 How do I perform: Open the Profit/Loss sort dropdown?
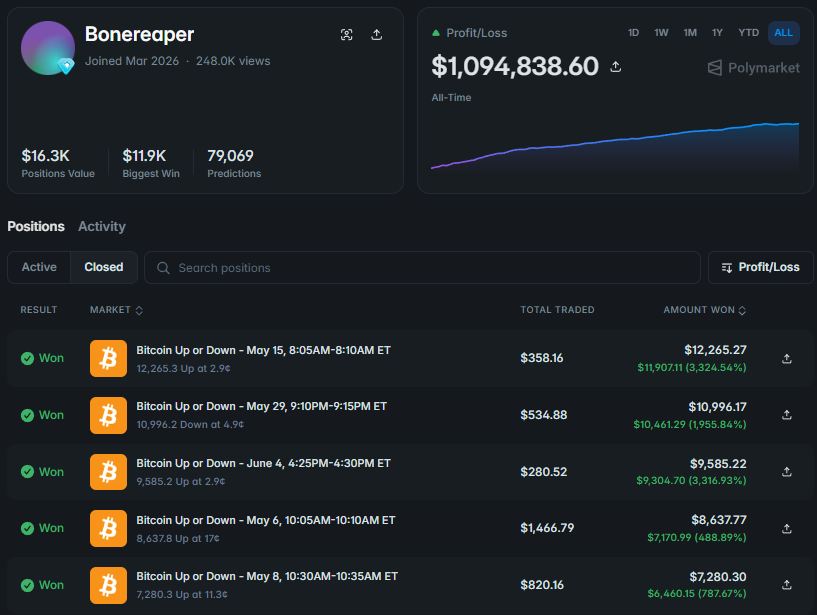tap(761, 267)
